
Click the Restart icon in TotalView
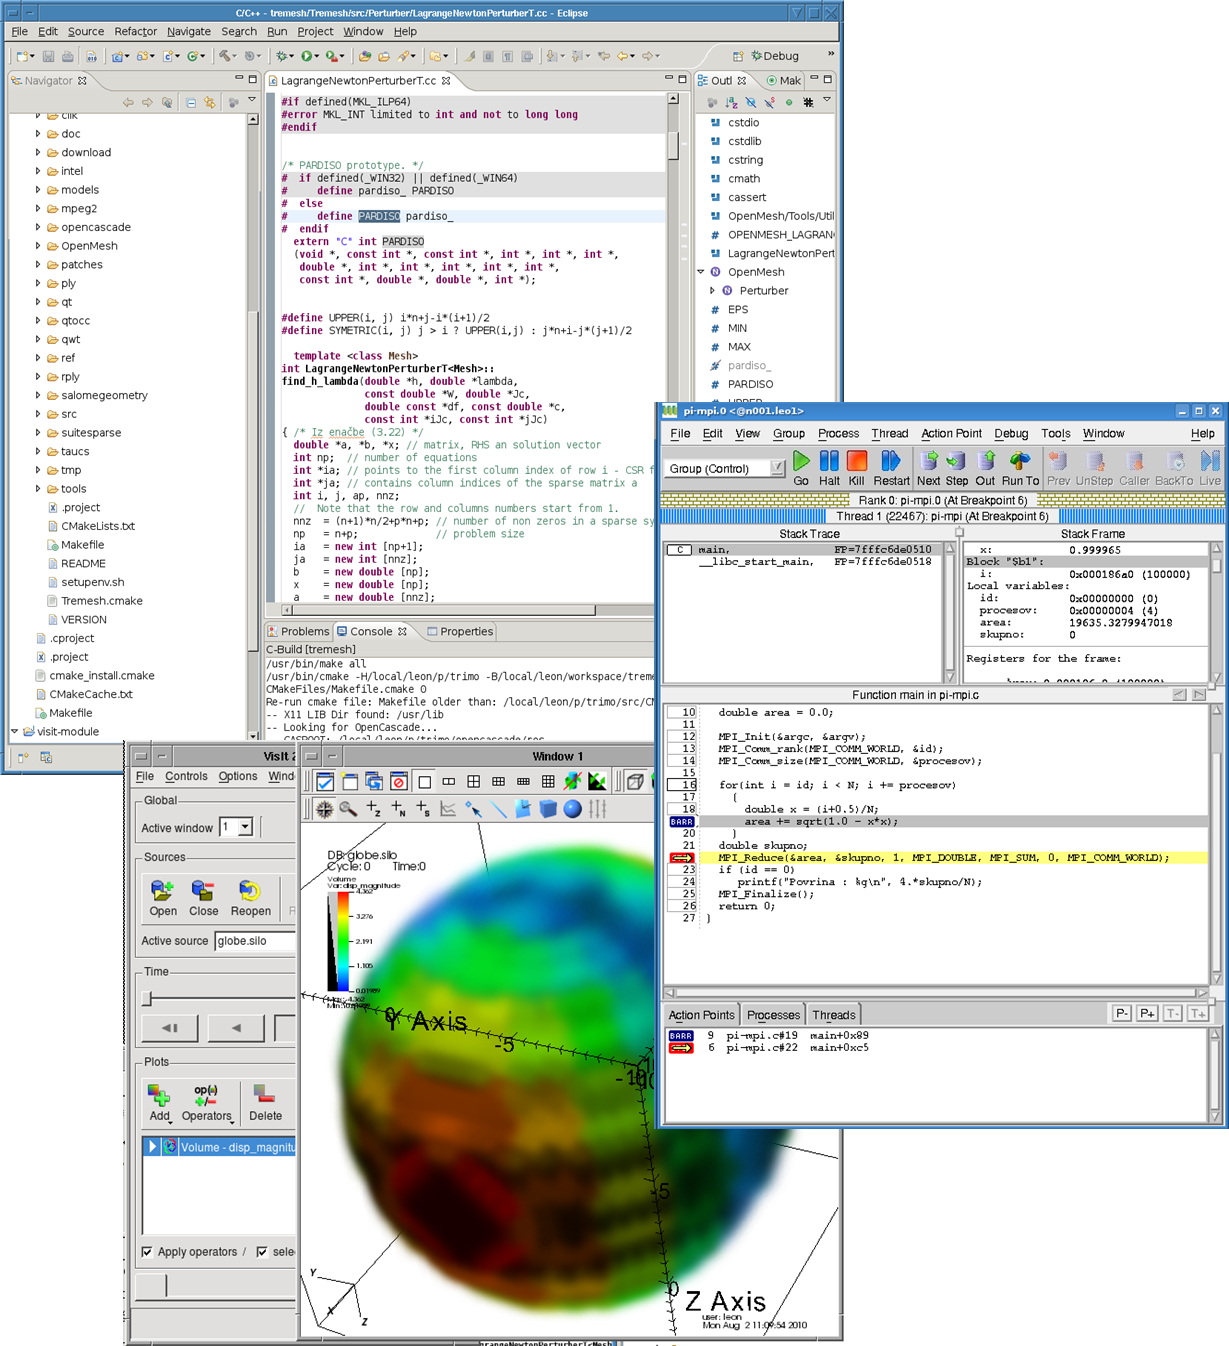point(890,462)
